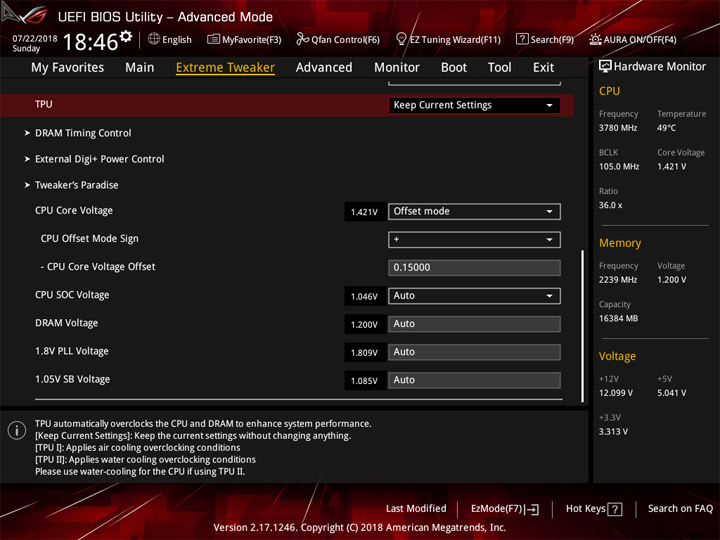Open the Tool tab

500,68
